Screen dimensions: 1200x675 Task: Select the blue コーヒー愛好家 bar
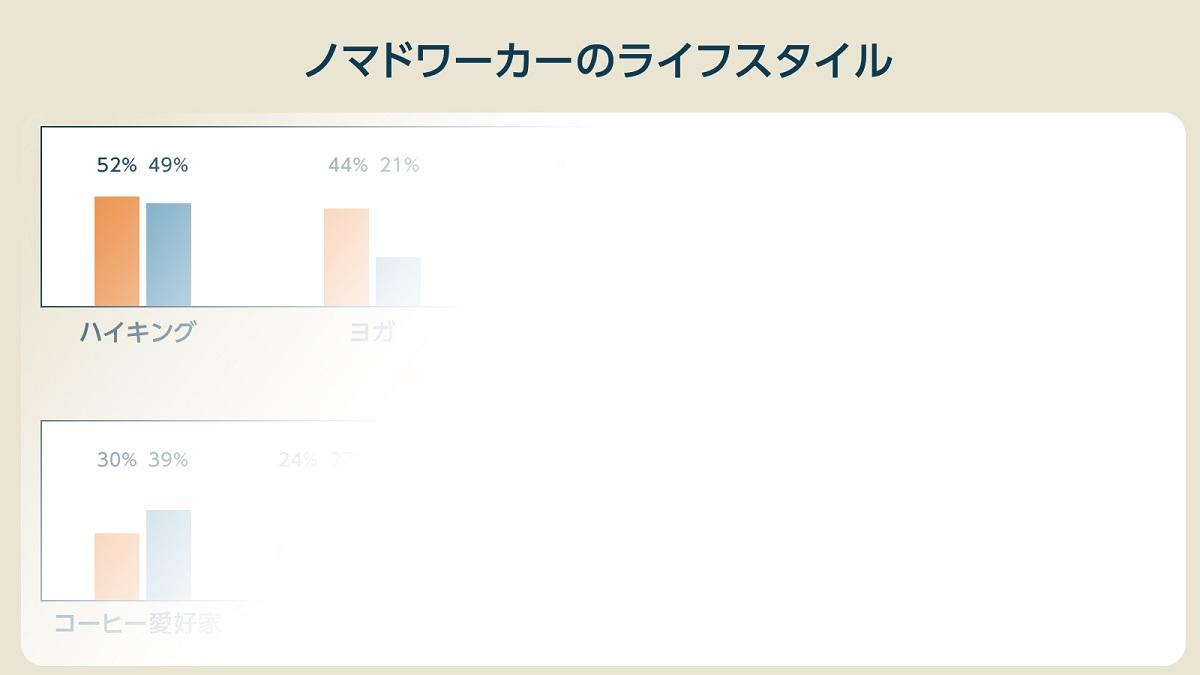(168, 555)
